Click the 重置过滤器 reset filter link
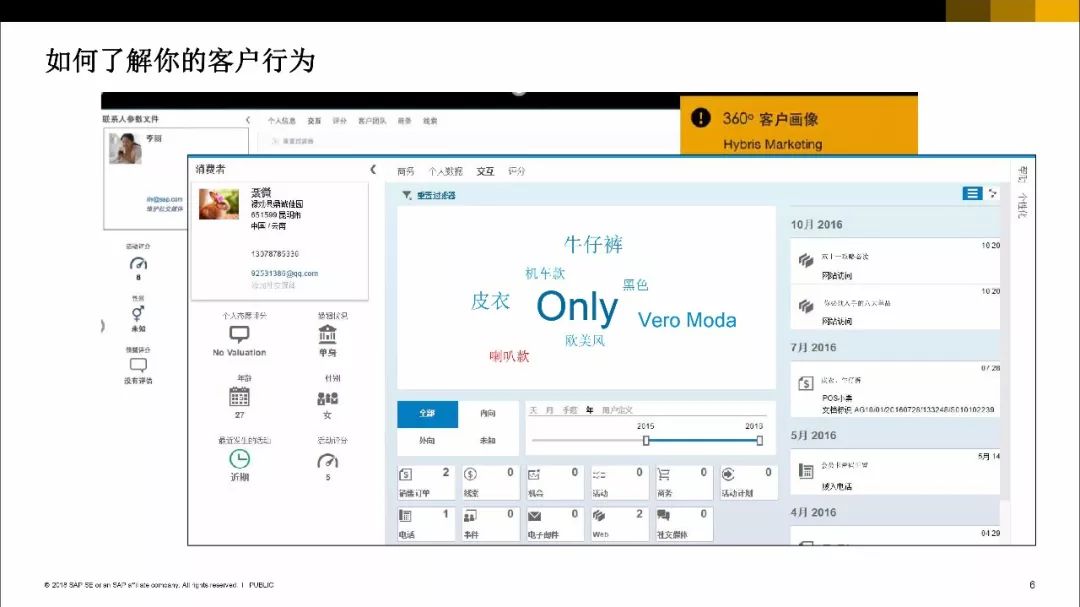Image resolution: width=1080 pixels, height=607 pixels. point(436,196)
